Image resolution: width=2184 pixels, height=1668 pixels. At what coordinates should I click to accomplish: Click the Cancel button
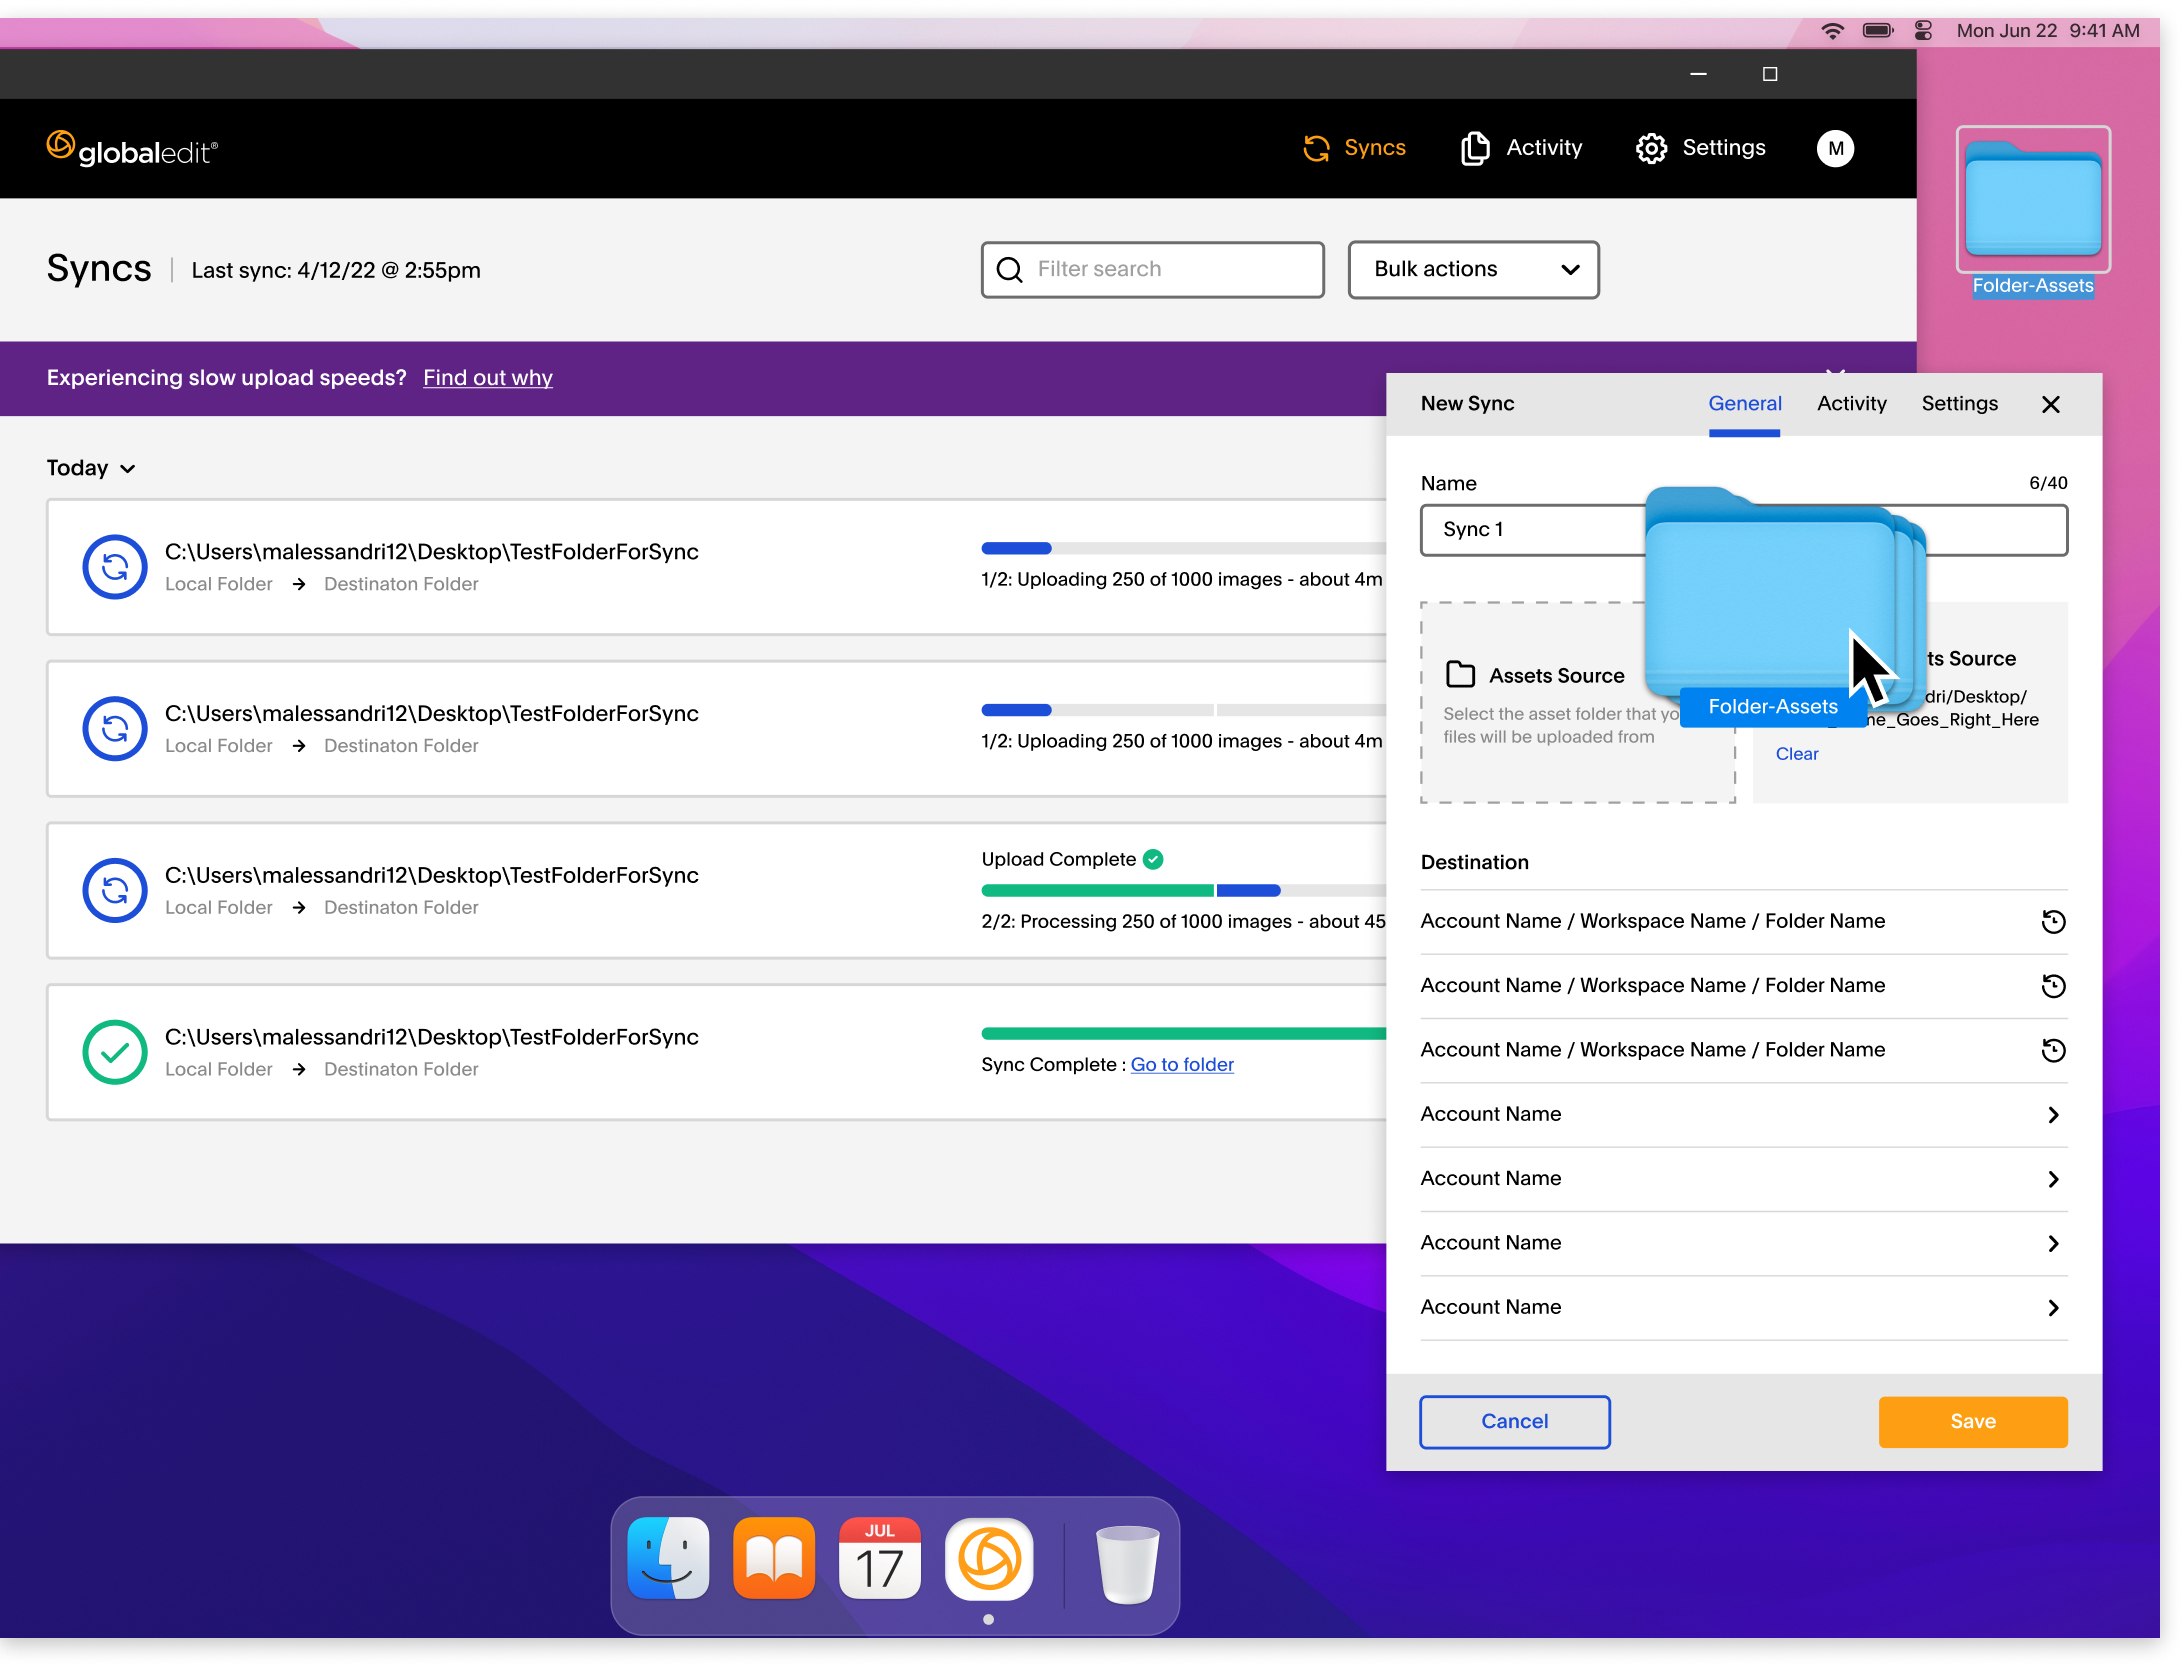pyautogui.click(x=1514, y=1422)
